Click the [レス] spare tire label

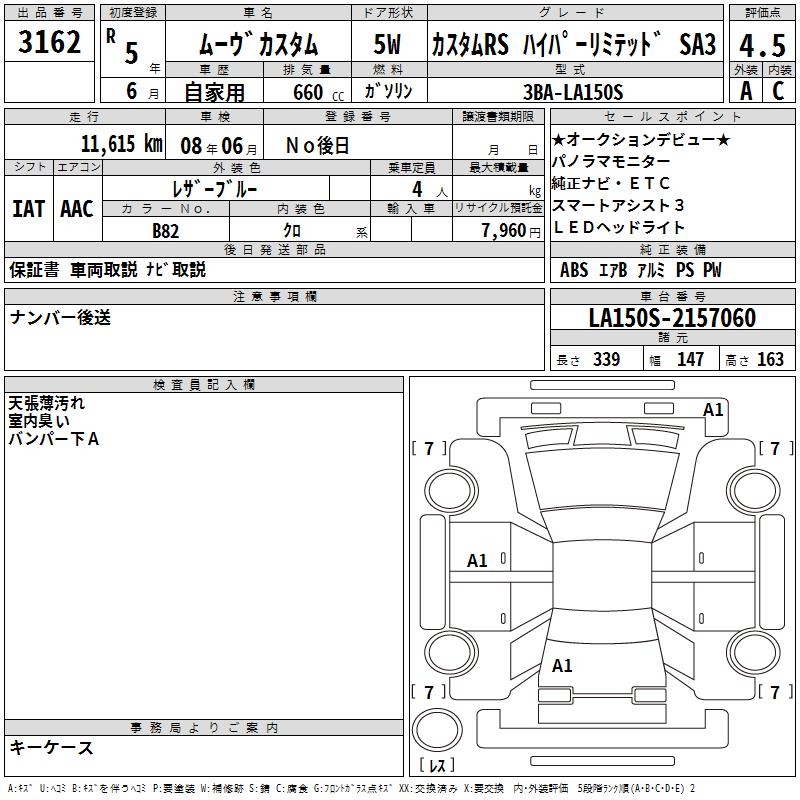[437, 765]
